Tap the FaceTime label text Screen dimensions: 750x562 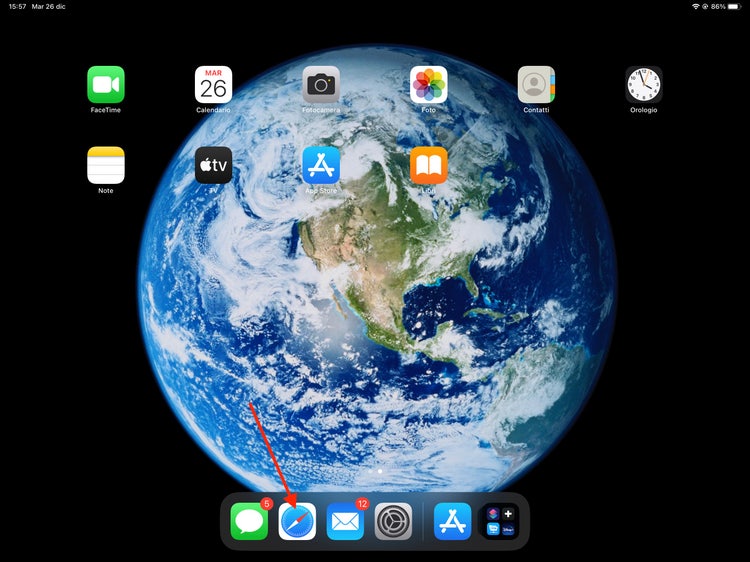(x=106, y=110)
